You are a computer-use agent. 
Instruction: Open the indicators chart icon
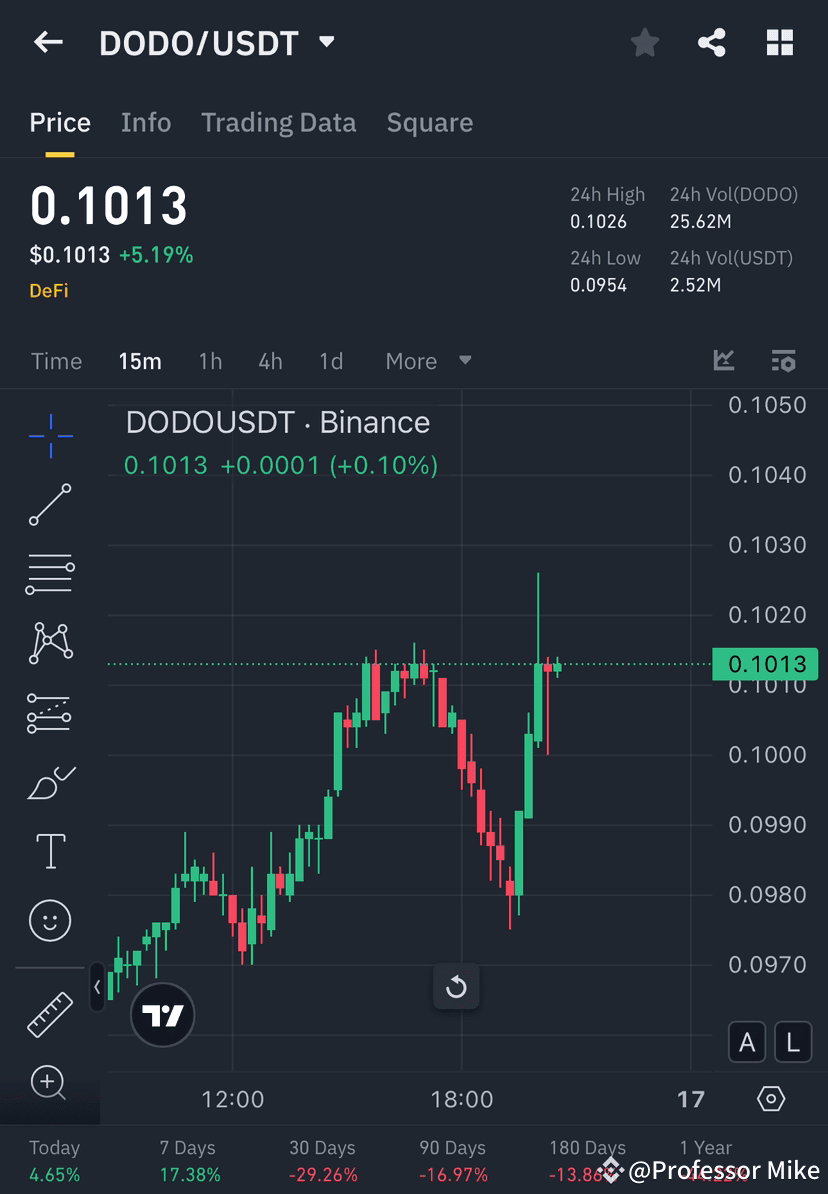coord(723,361)
